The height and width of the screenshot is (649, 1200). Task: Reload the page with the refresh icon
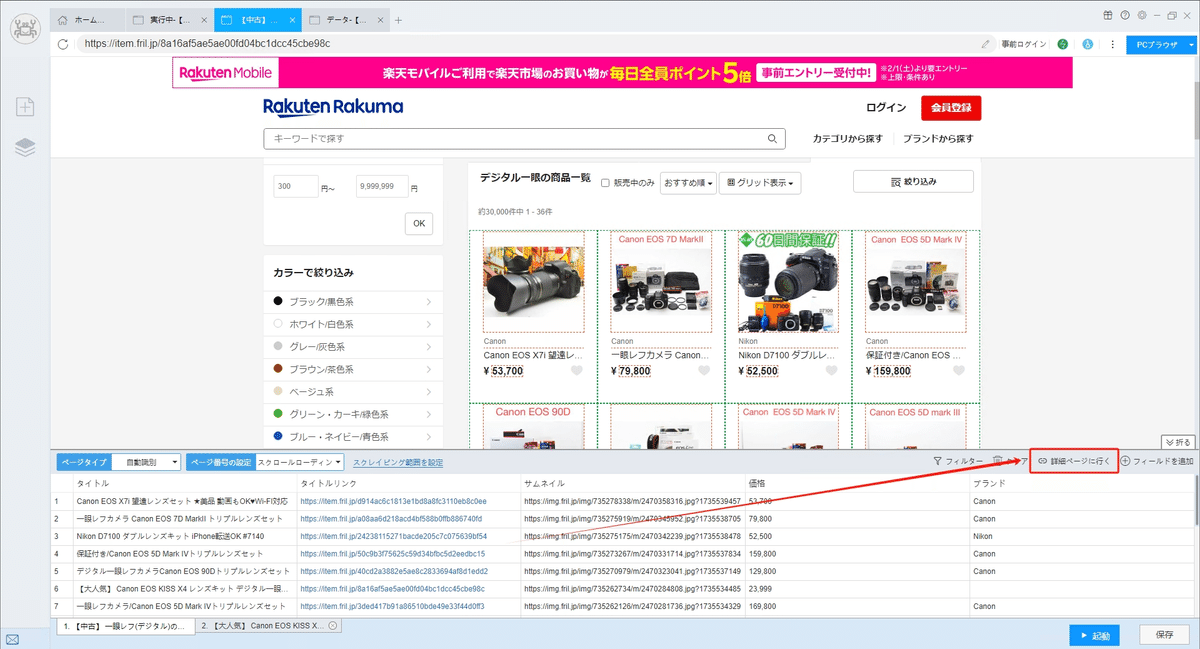coord(64,44)
